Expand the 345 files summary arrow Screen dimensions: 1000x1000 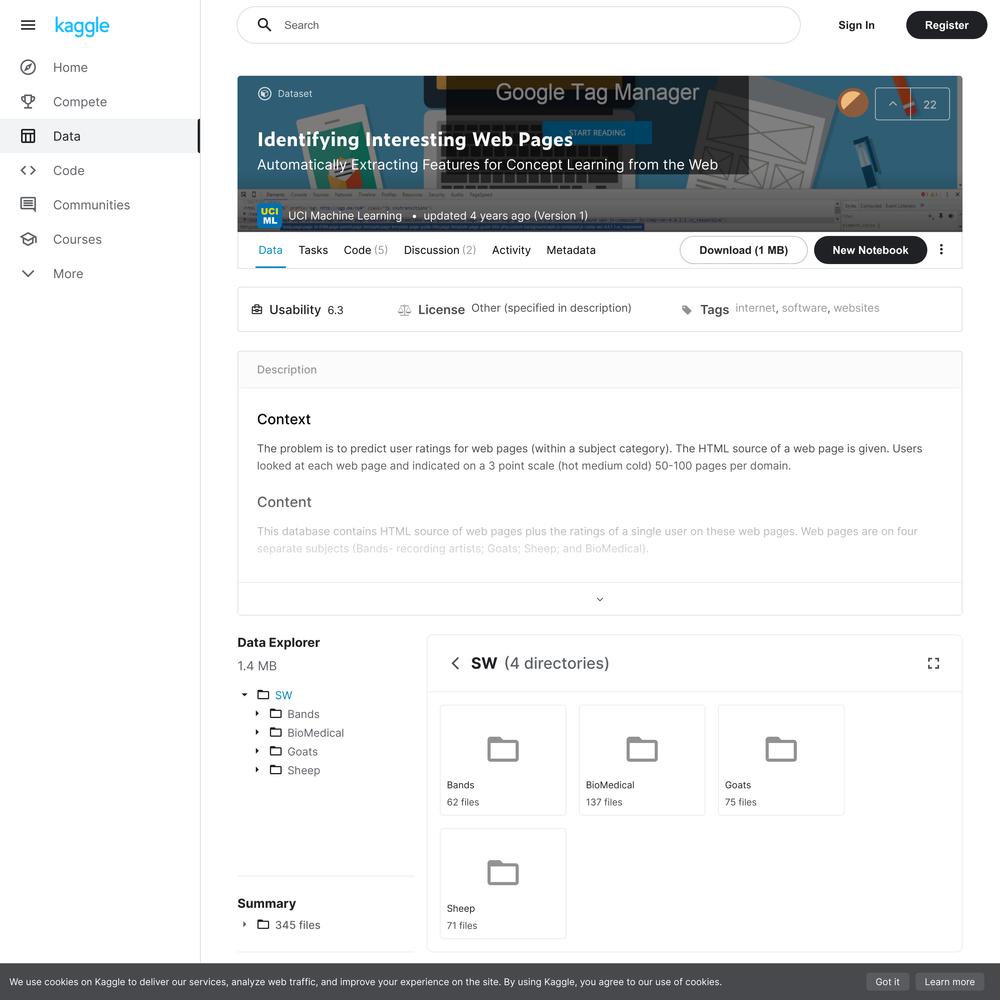pos(244,924)
